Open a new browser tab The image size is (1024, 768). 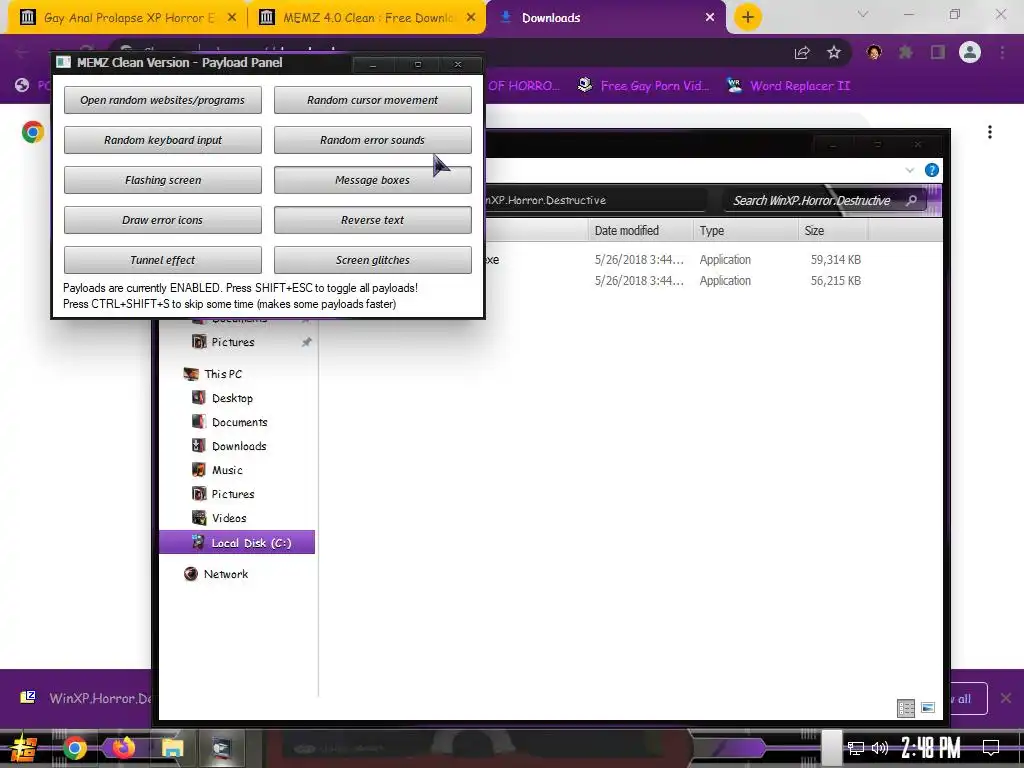(x=748, y=17)
